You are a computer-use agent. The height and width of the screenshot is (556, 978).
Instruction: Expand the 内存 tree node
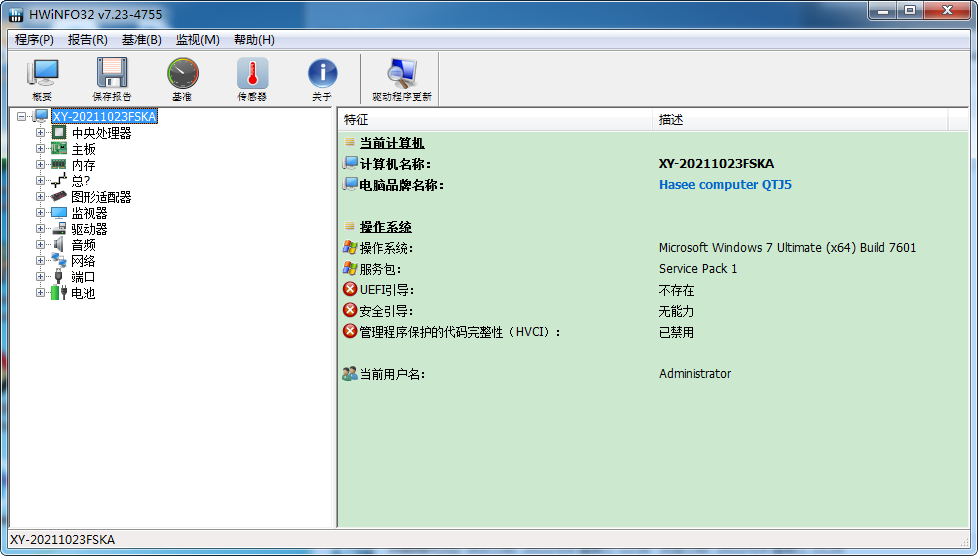click(x=40, y=165)
